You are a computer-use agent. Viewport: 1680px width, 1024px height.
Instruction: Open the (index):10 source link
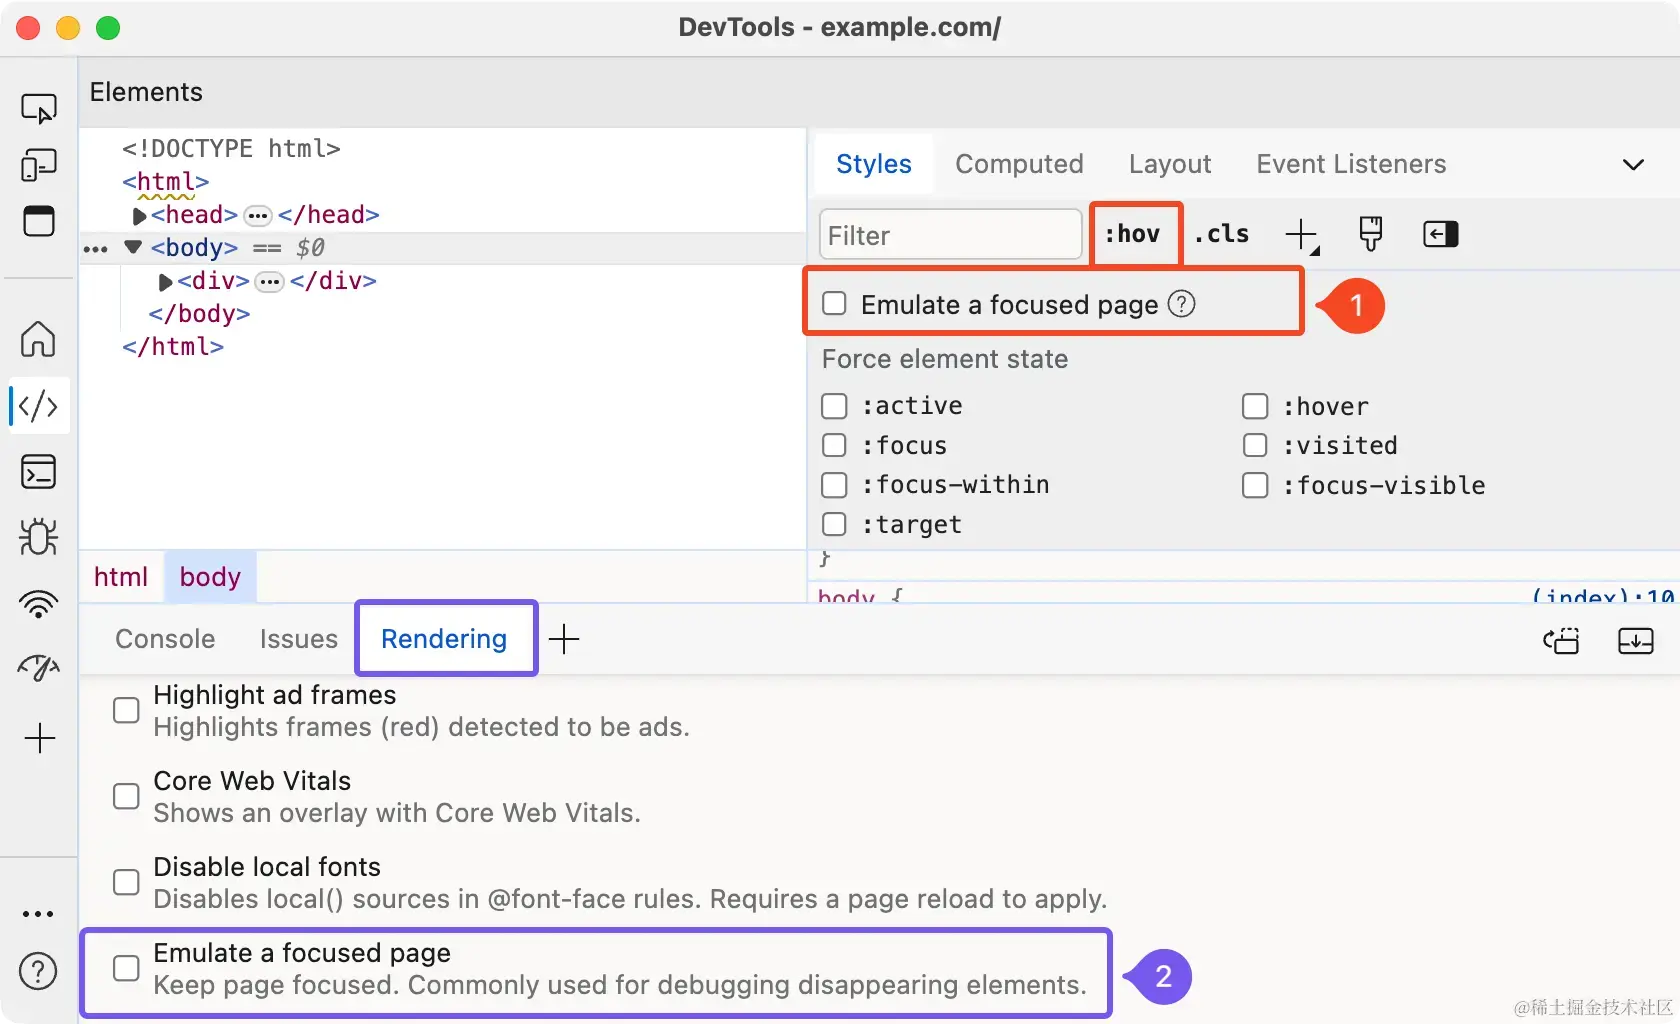pyautogui.click(x=1603, y=596)
